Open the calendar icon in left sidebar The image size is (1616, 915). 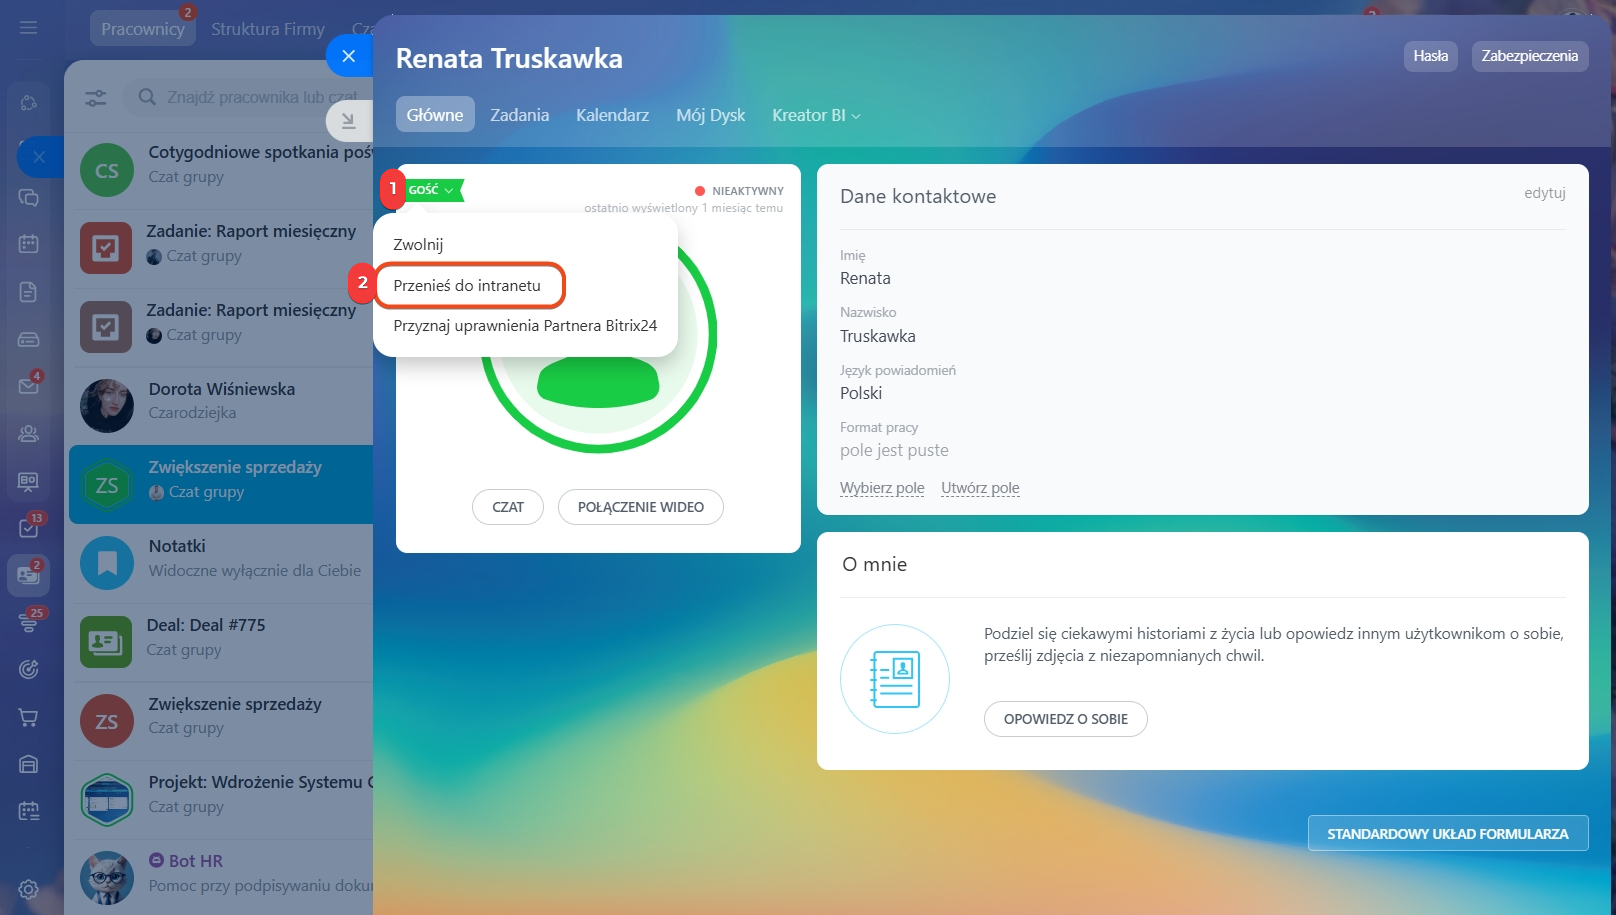tap(28, 243)
